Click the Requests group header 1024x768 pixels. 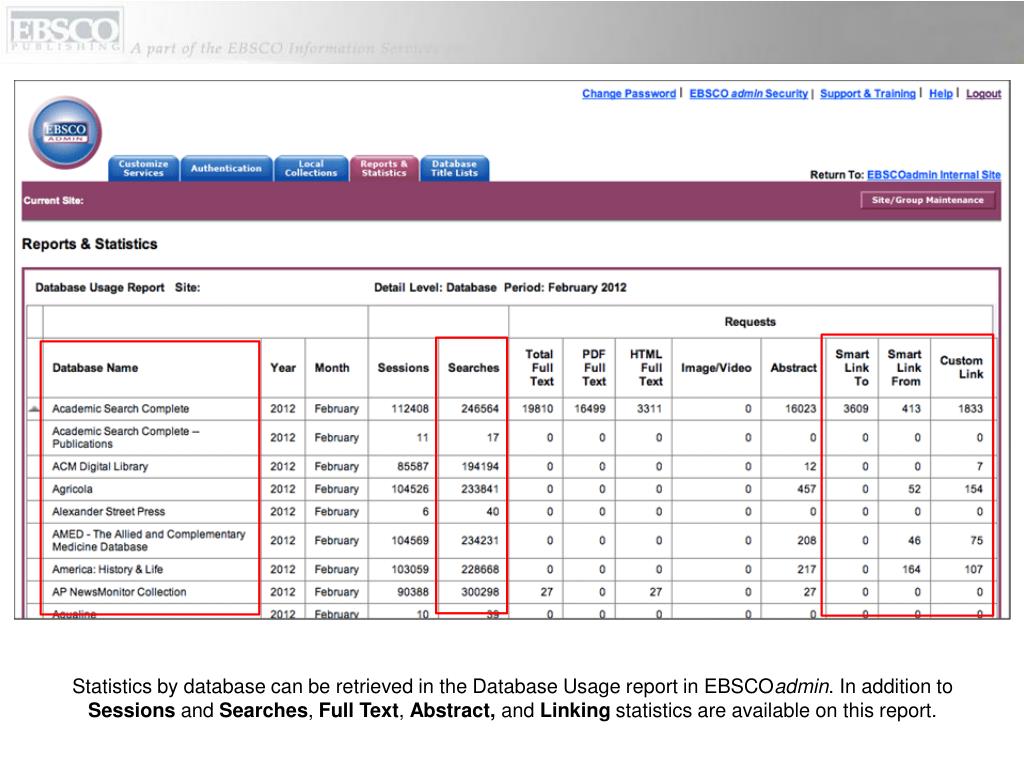tap(750, 322)
